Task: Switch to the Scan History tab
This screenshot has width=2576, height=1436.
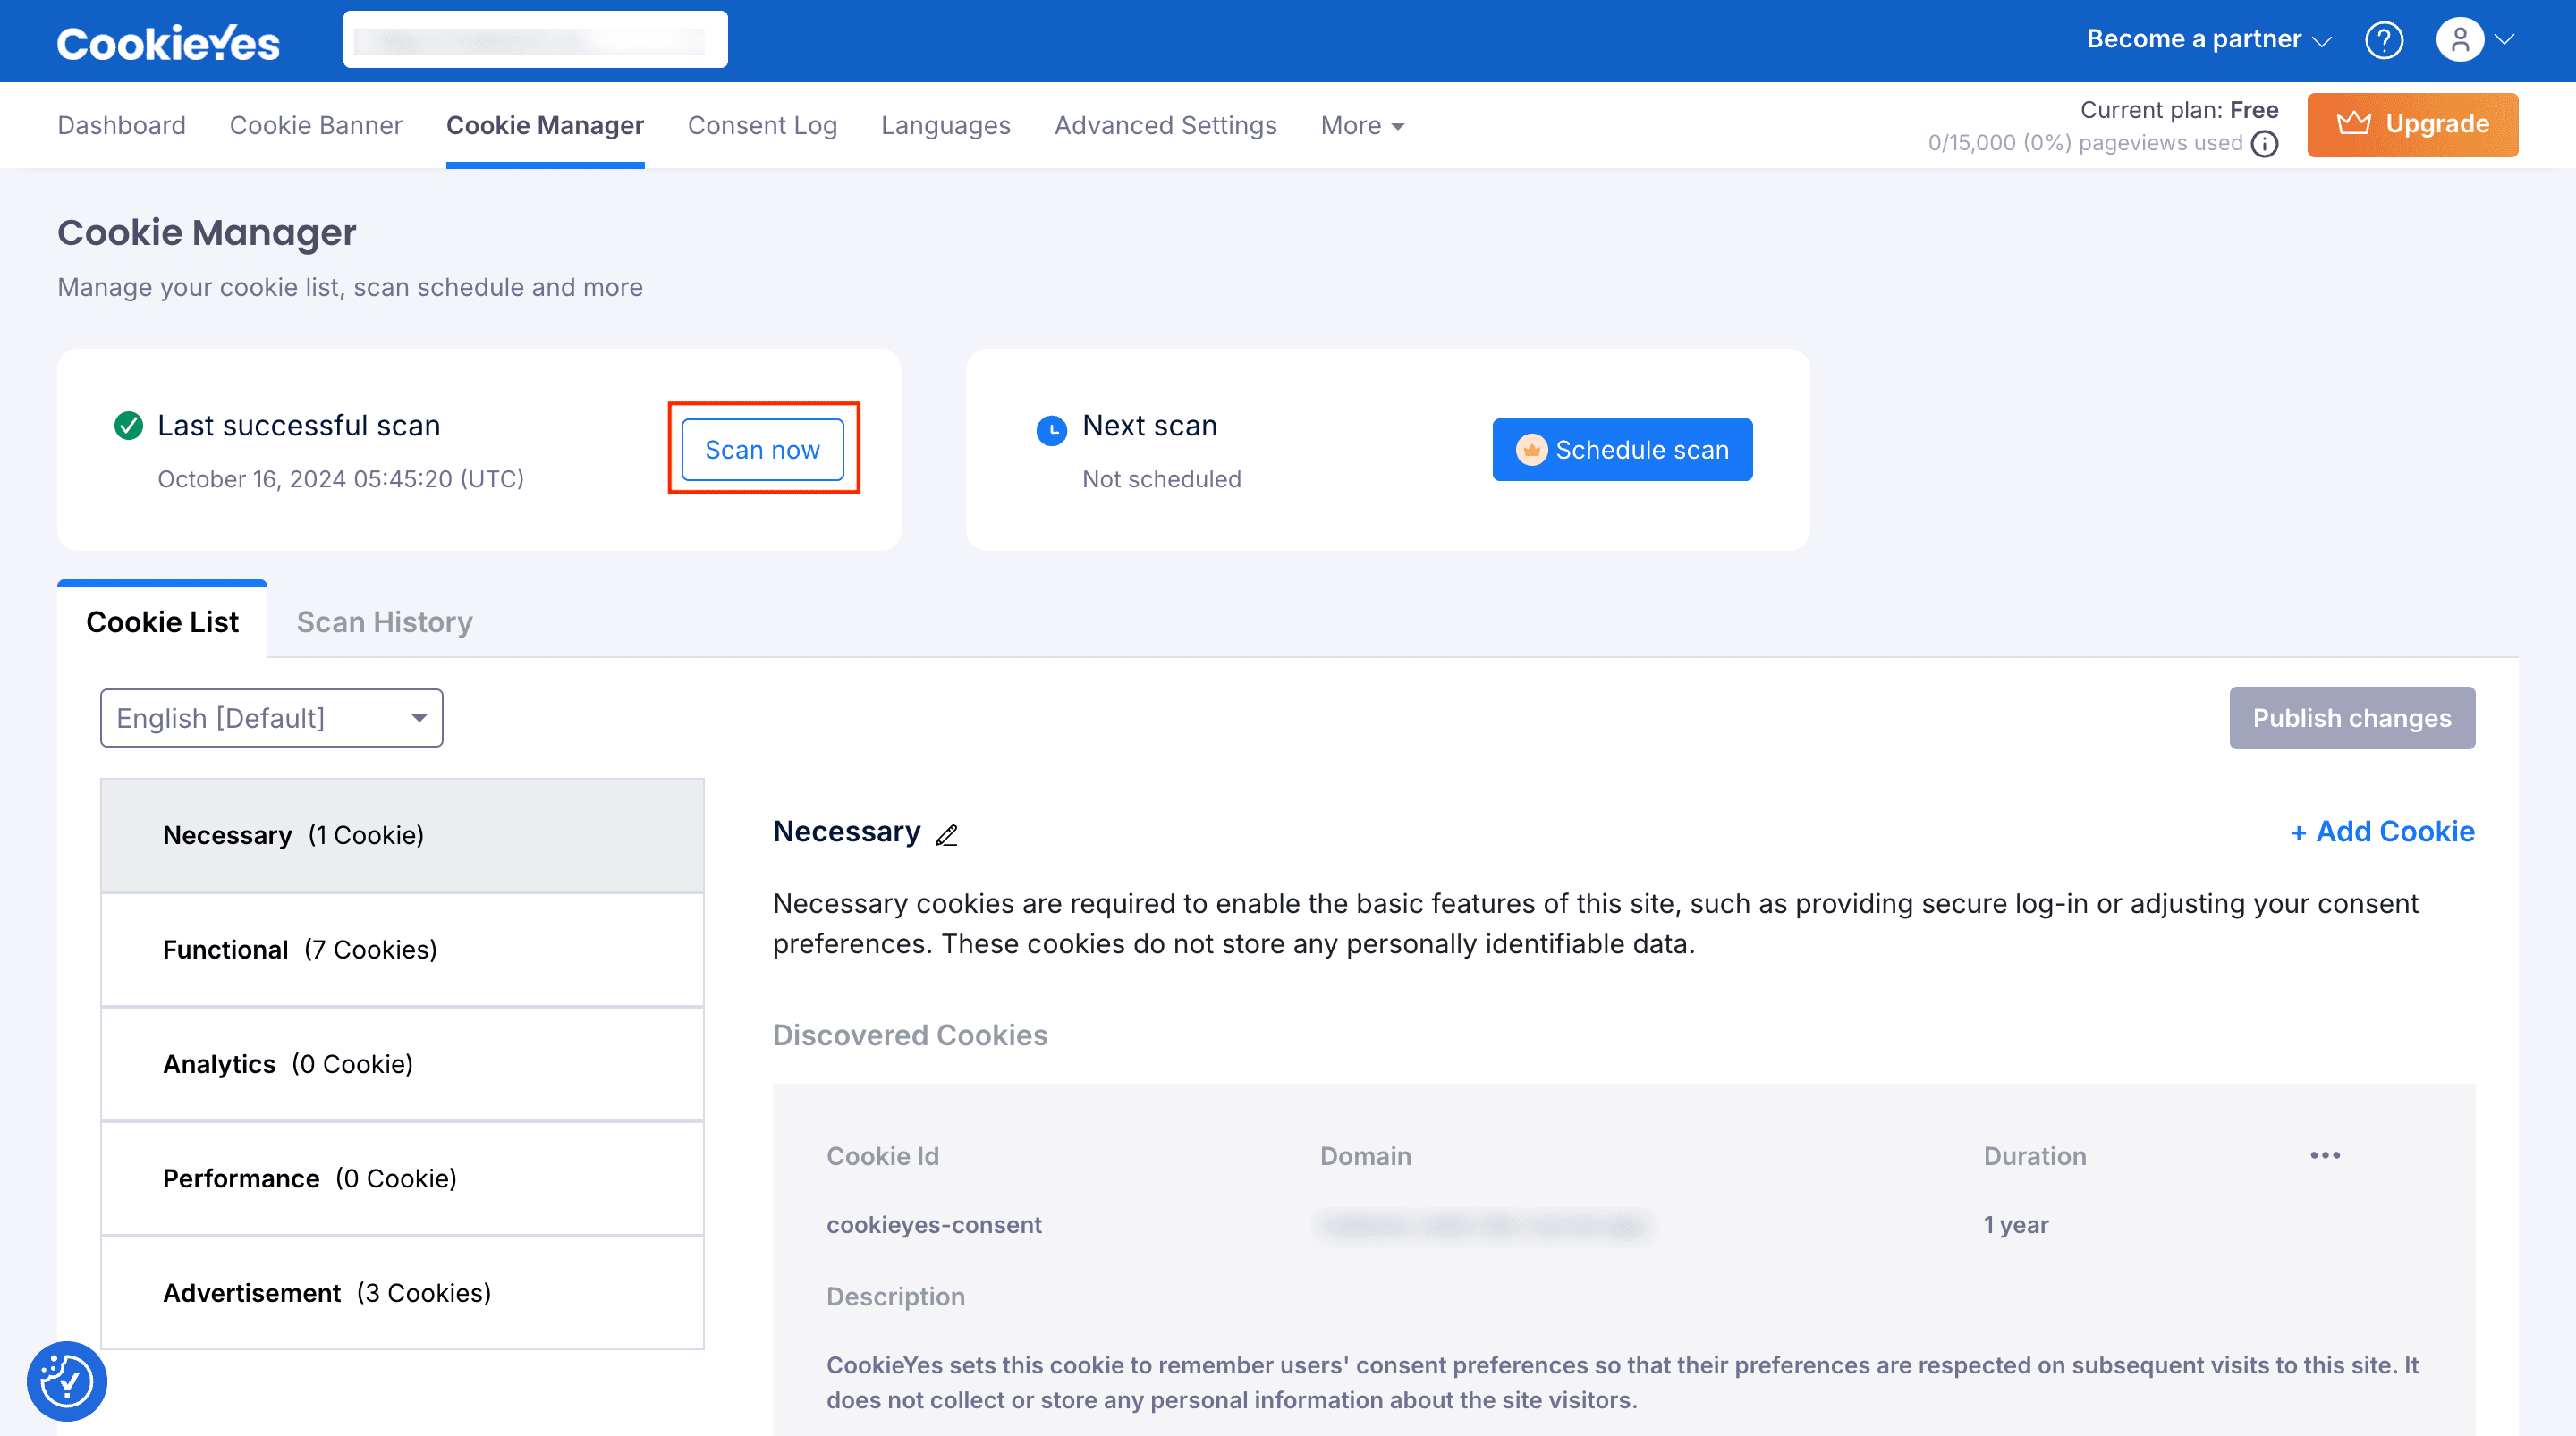Action: pos(384,622)
